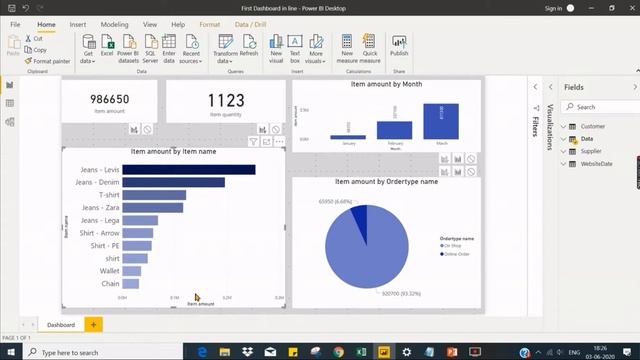The width and height of the screenshot is (640, 360).
Task: Open the View ribbon tab
Action: (x=150, y=24)
